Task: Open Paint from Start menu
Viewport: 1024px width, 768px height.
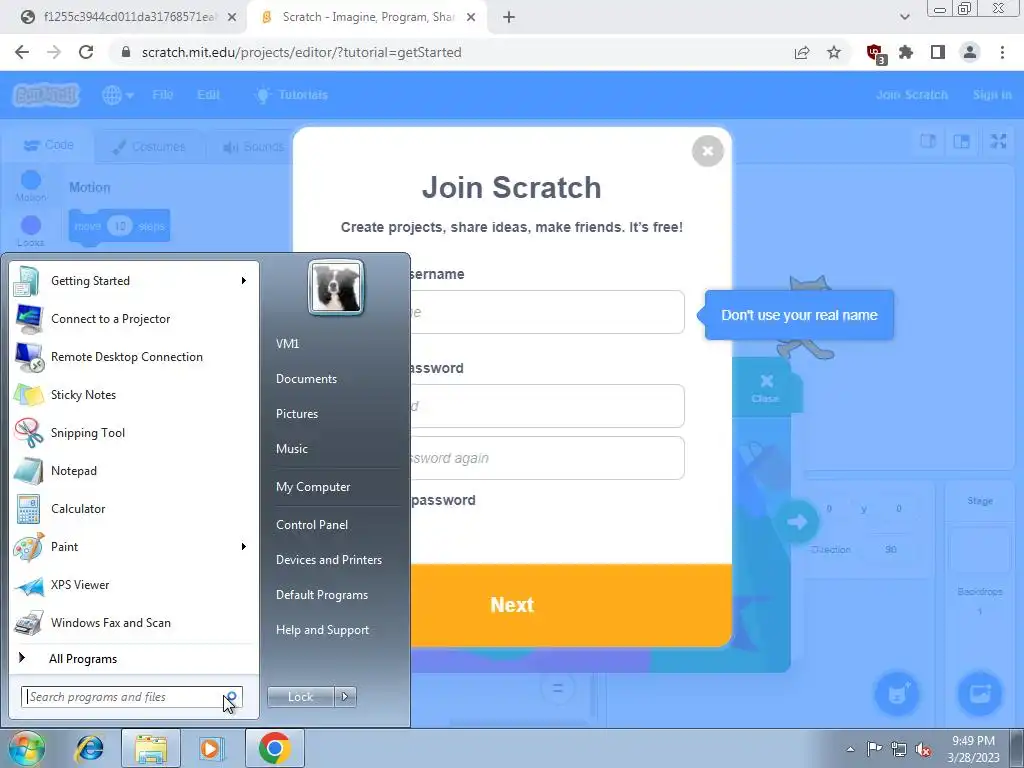Action: 134,547
